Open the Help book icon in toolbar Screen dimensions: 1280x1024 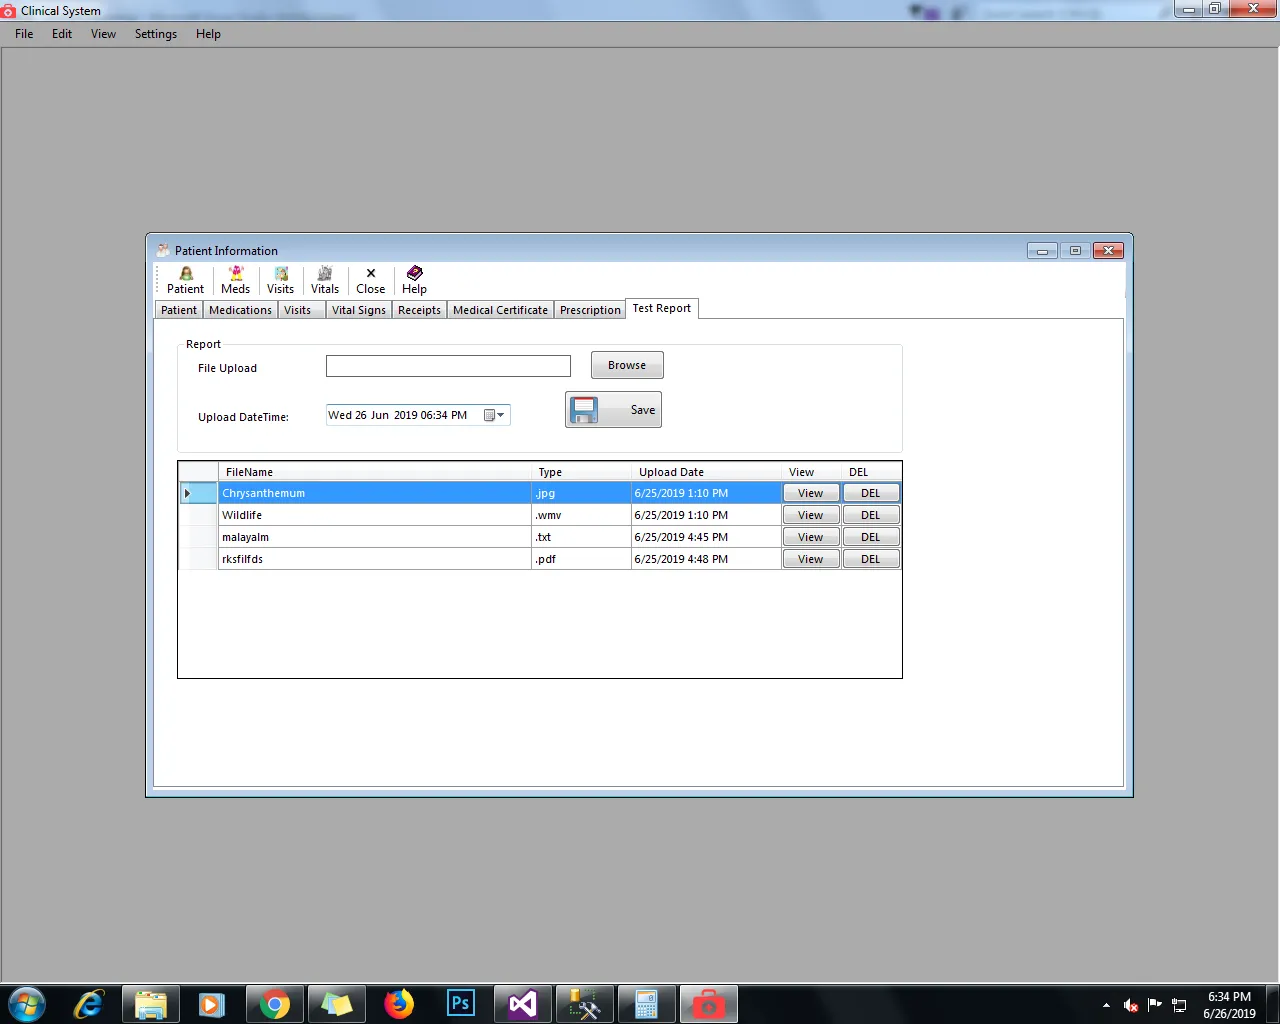tap(414, 280)
